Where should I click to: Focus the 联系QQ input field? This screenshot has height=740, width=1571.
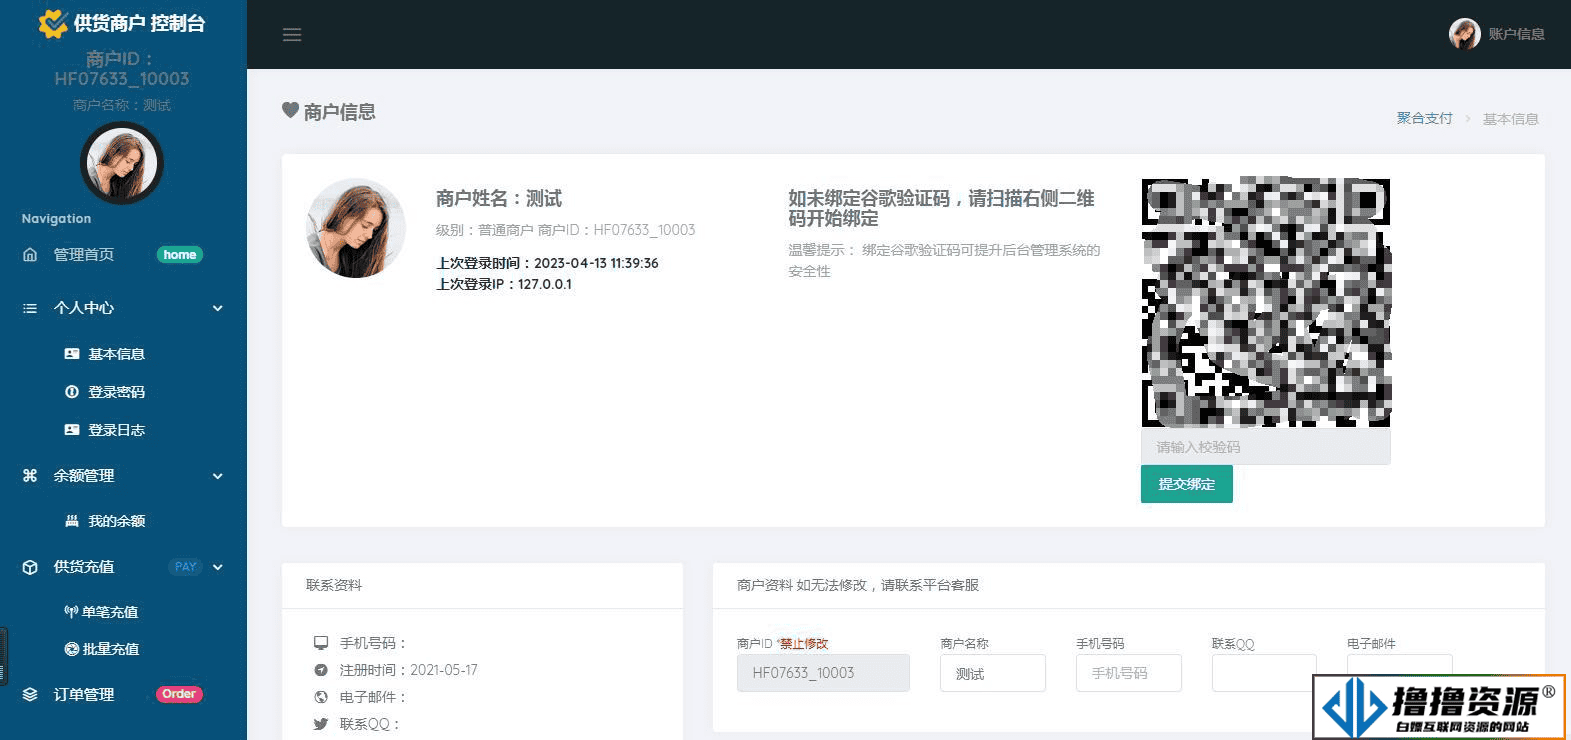(x=1264, y=673)
